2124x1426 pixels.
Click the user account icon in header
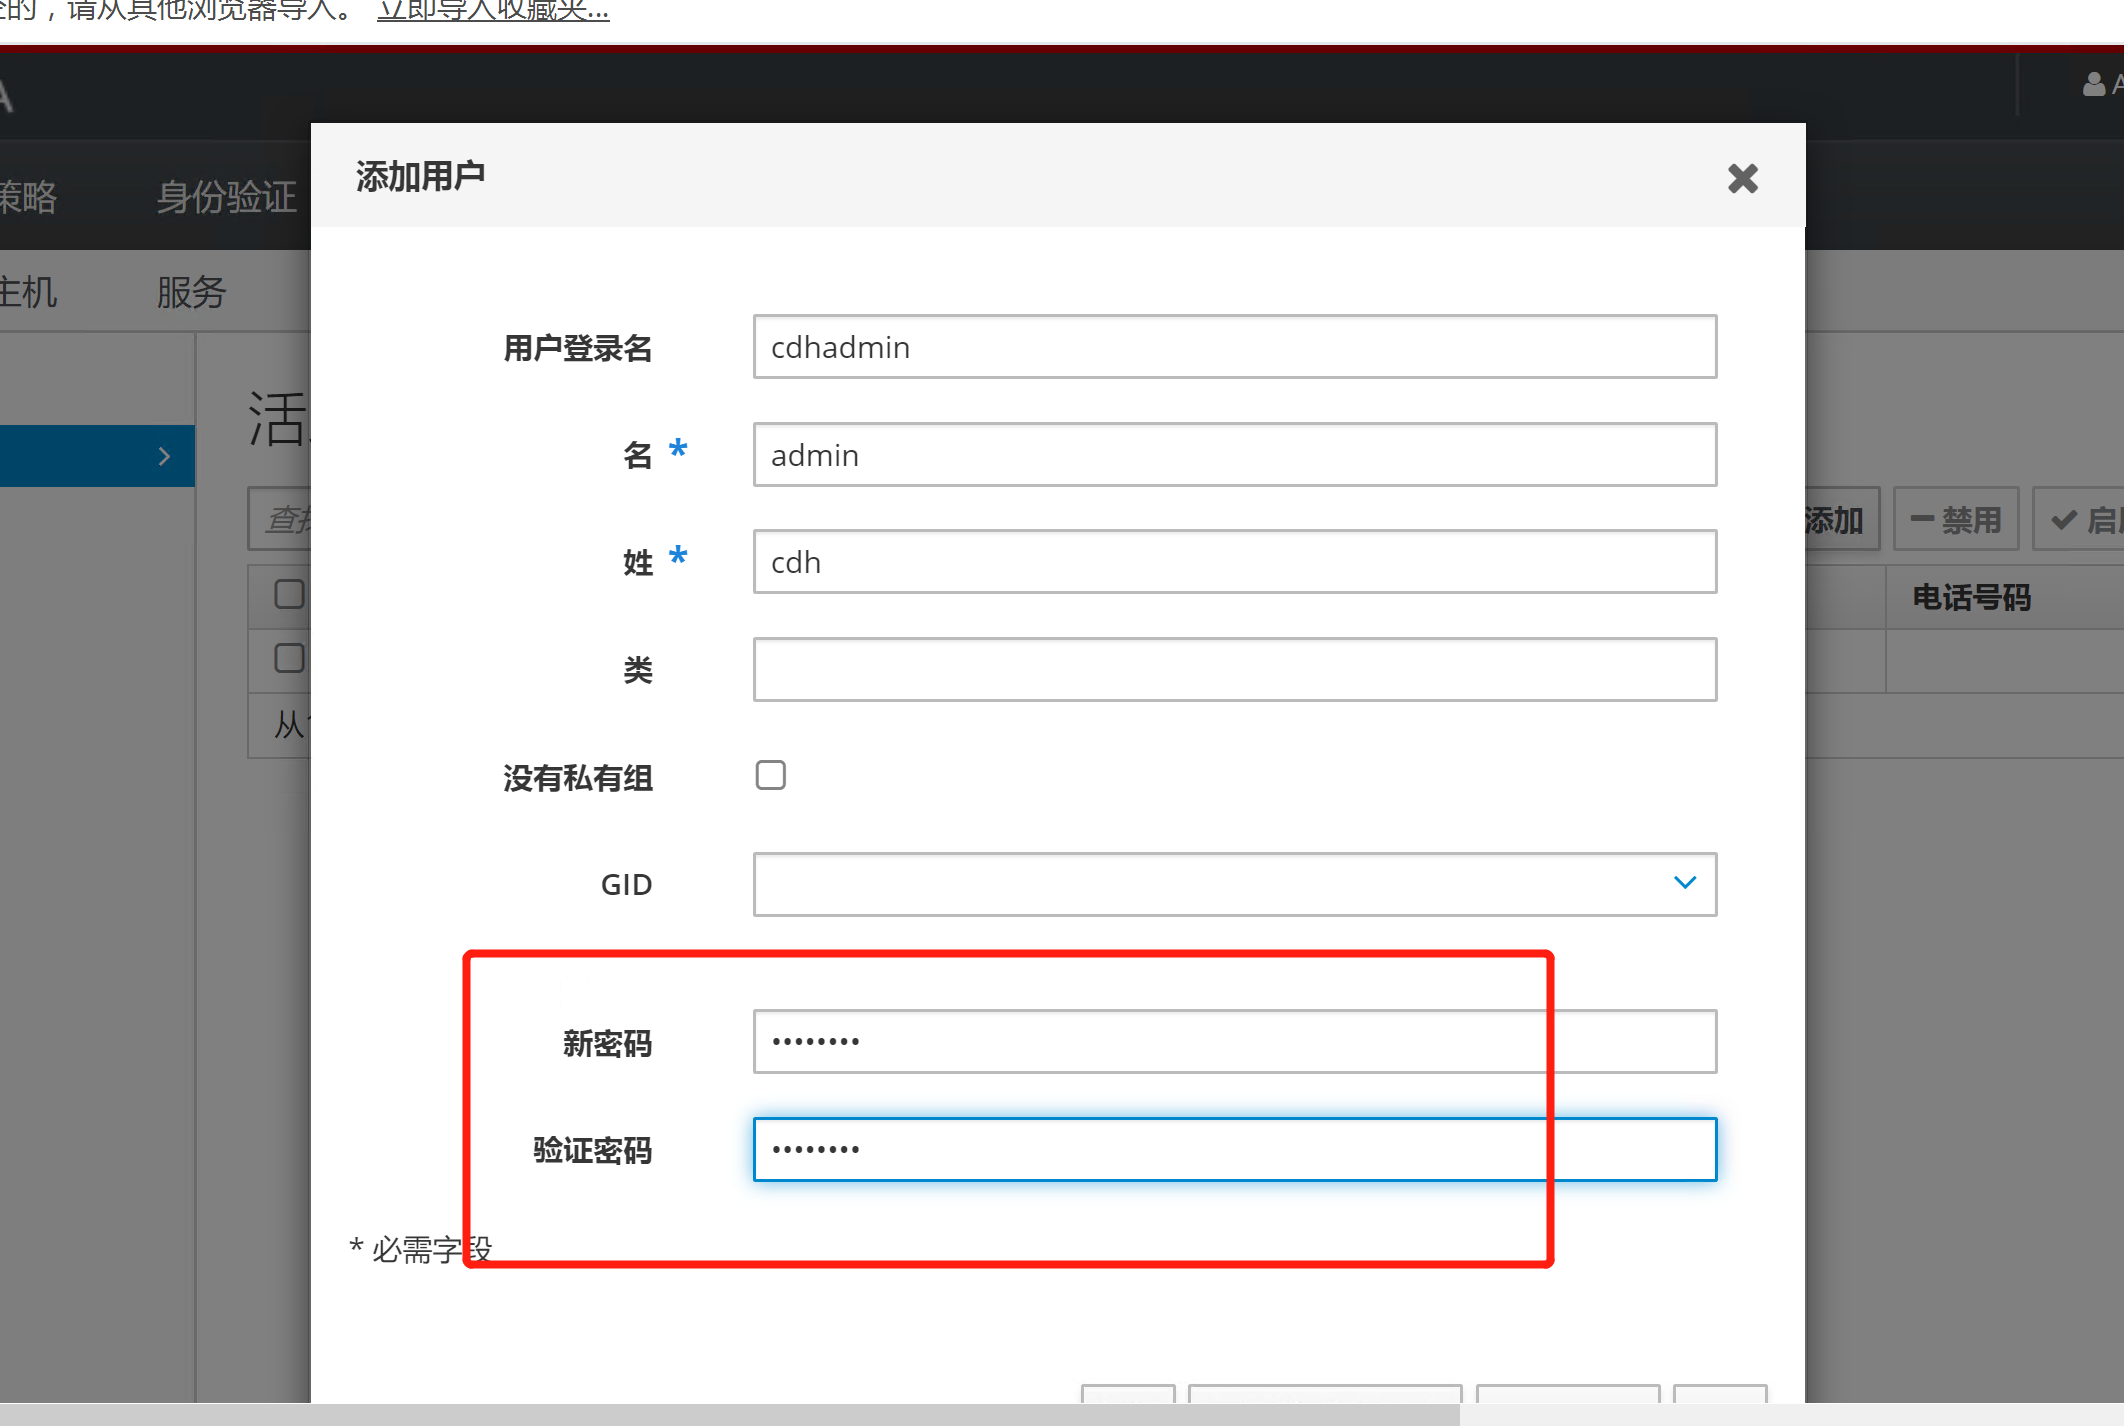click(x=2093, y=85)
